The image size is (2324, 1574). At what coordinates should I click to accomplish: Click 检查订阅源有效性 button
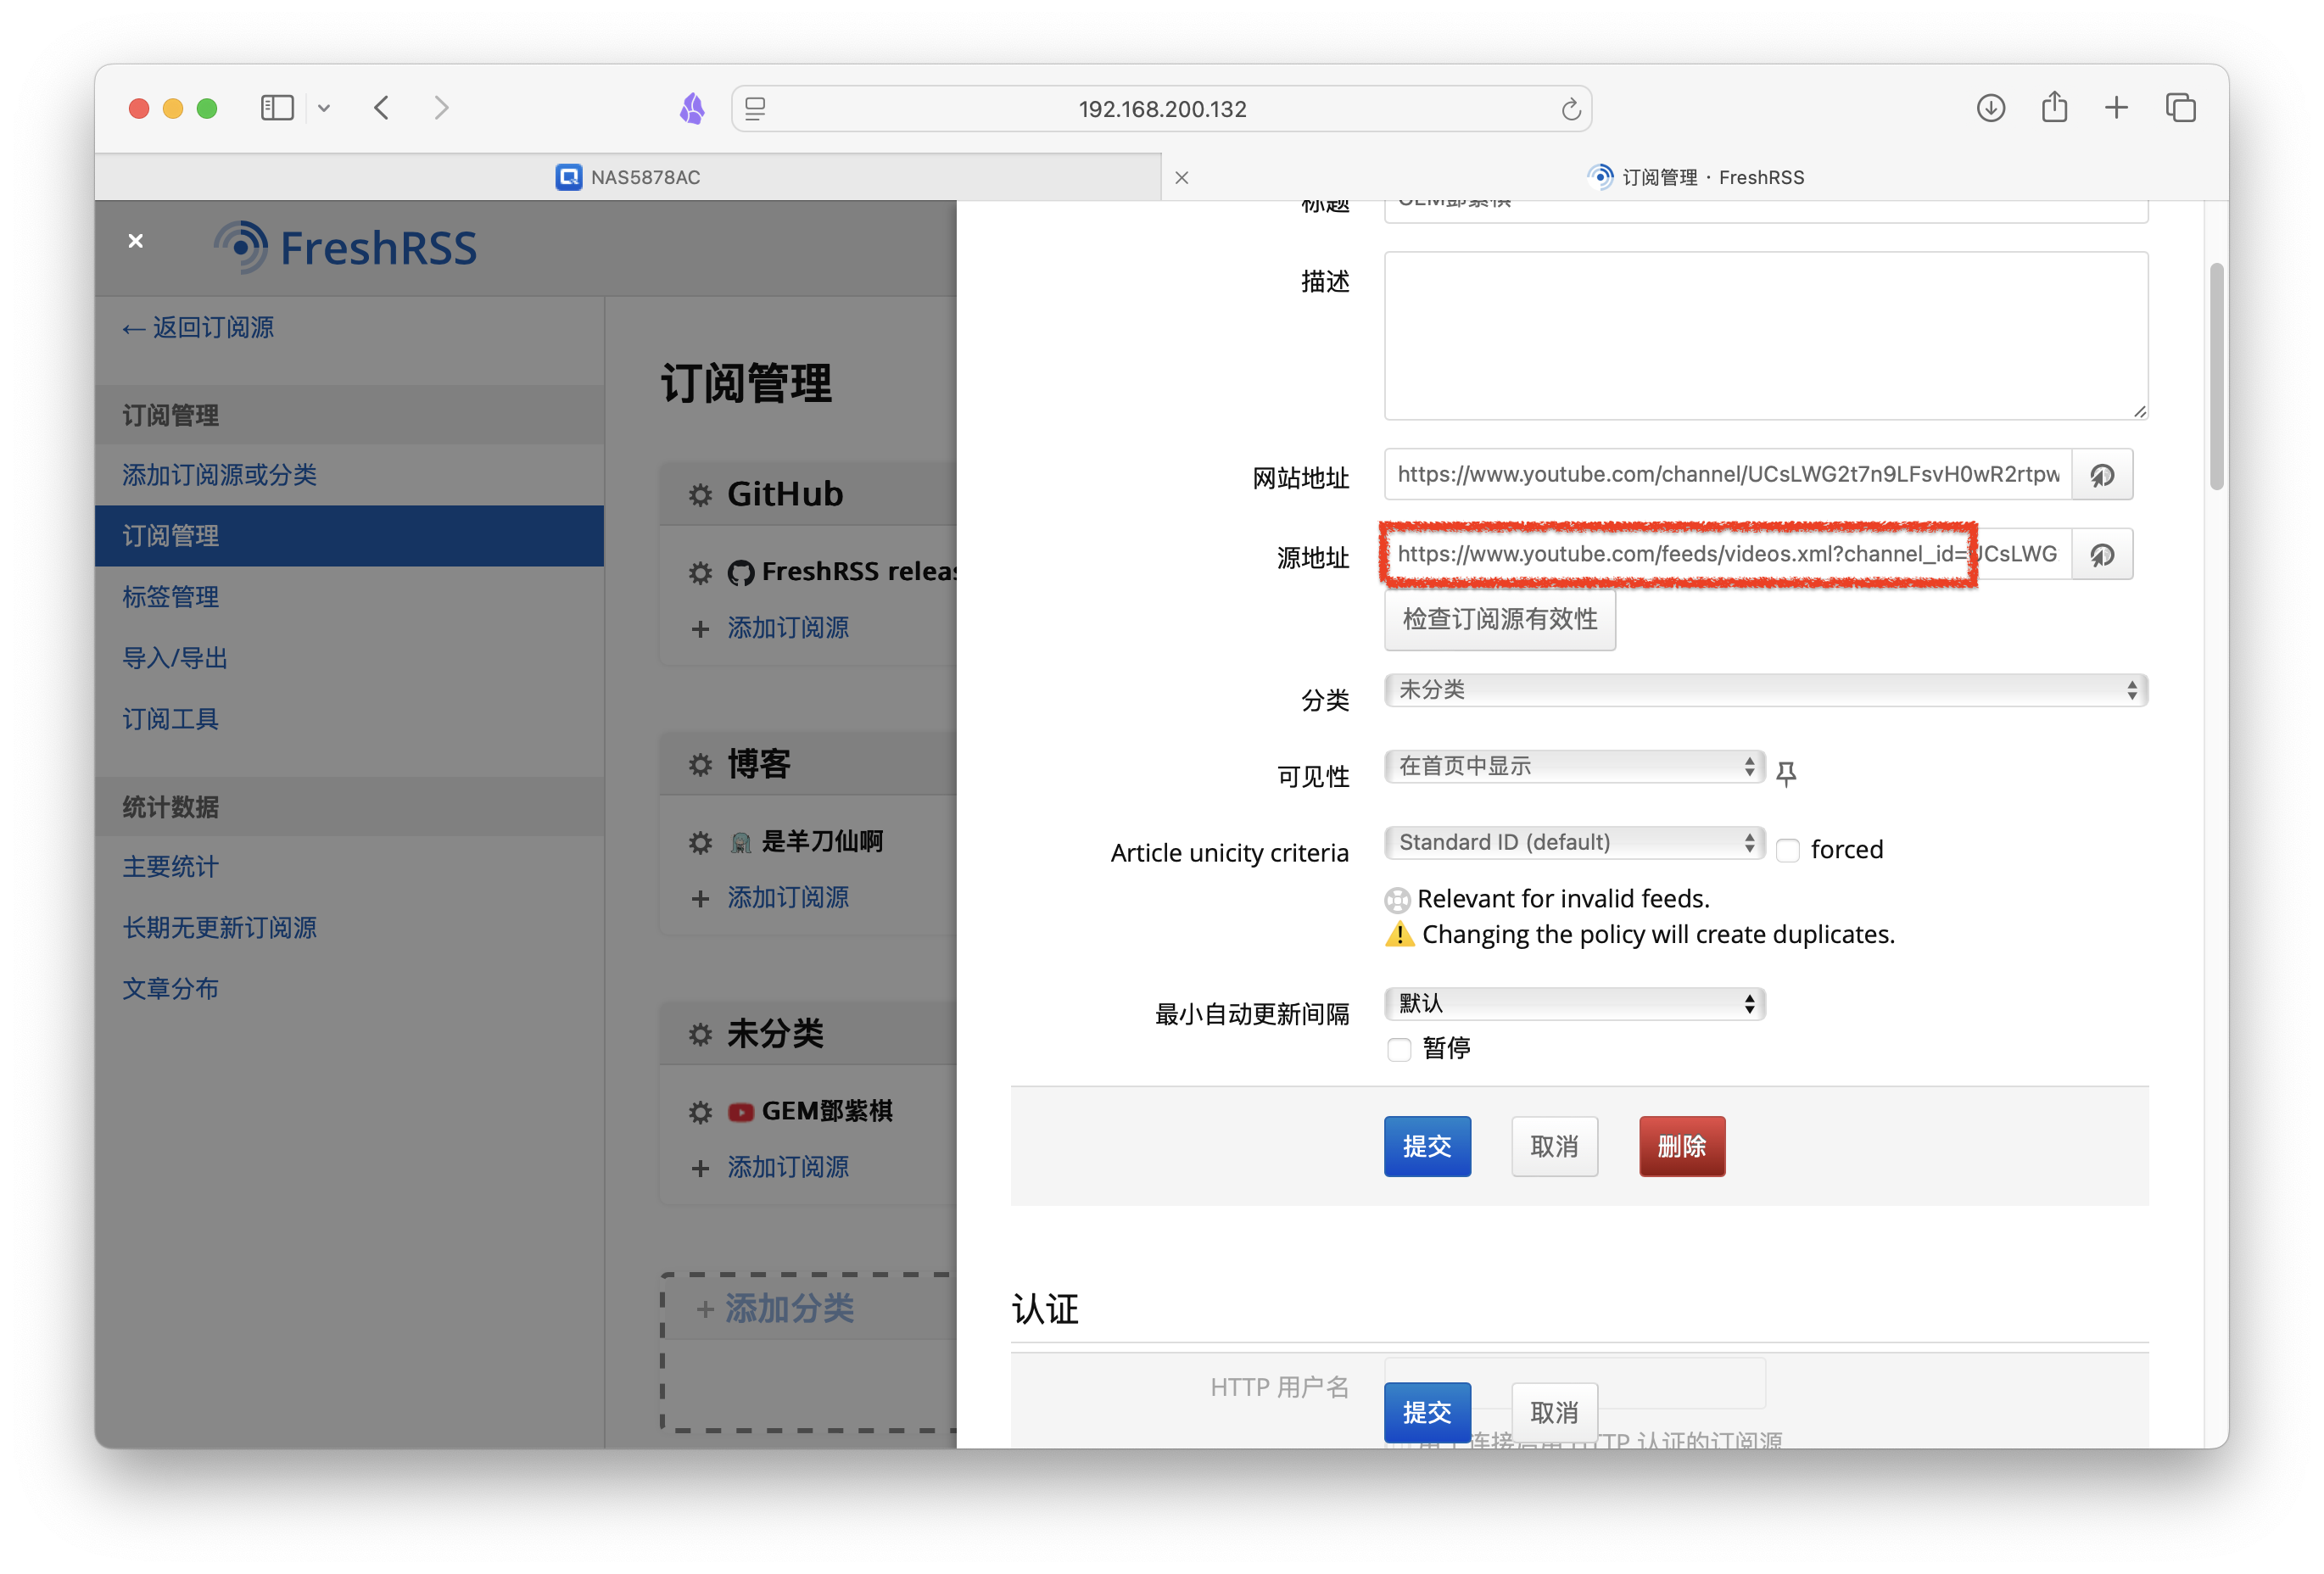click(1499, 620)
